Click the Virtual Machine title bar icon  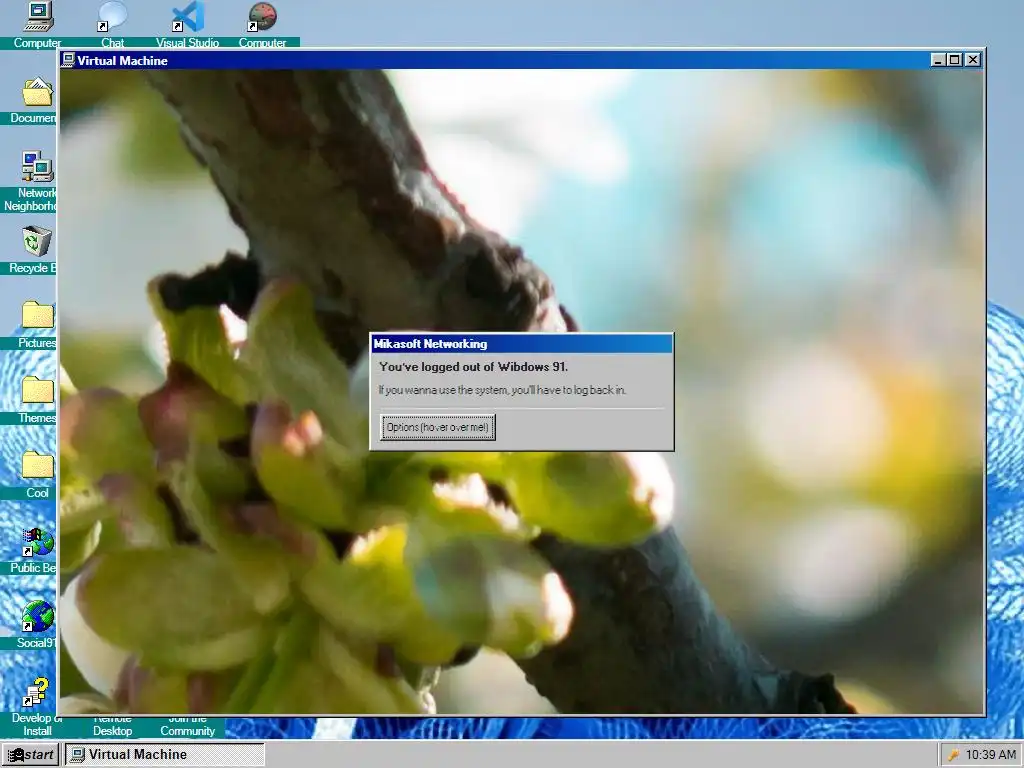[x=68, y=60]
